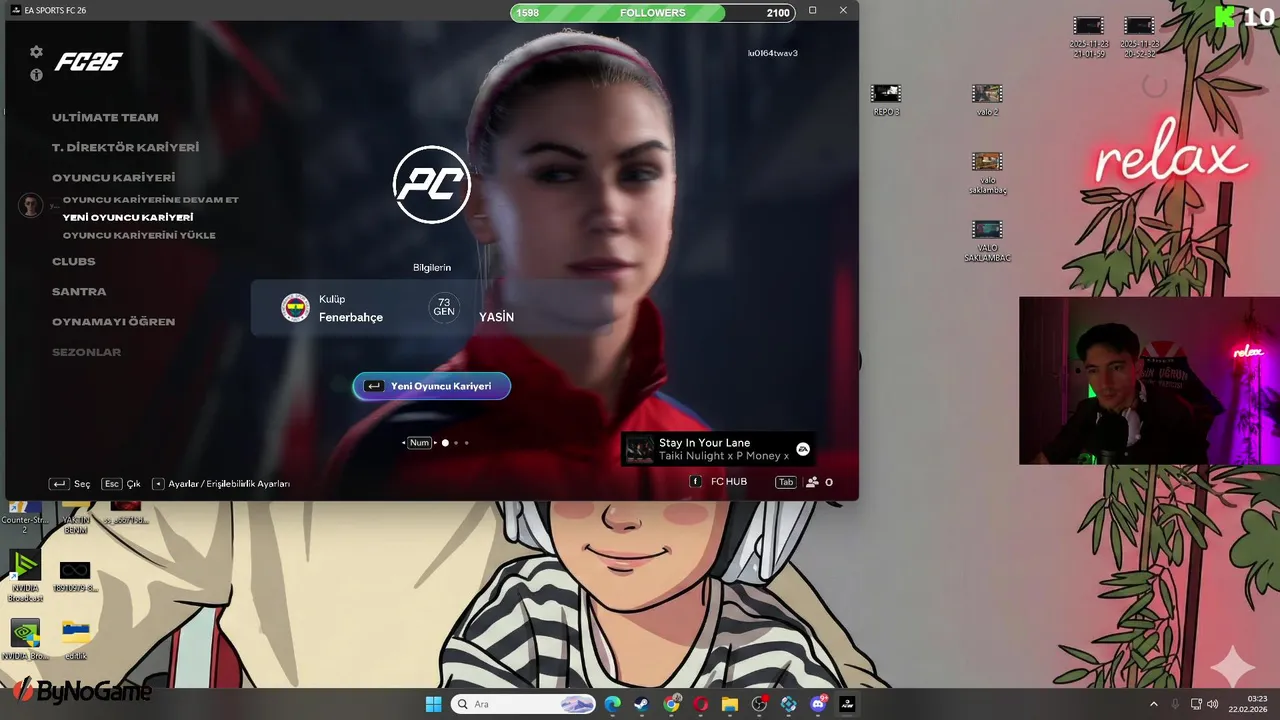Image resolution: width=1280 pixels, height=720 pixels.
Task: Open FC HUB
Action: click(719, 482)
